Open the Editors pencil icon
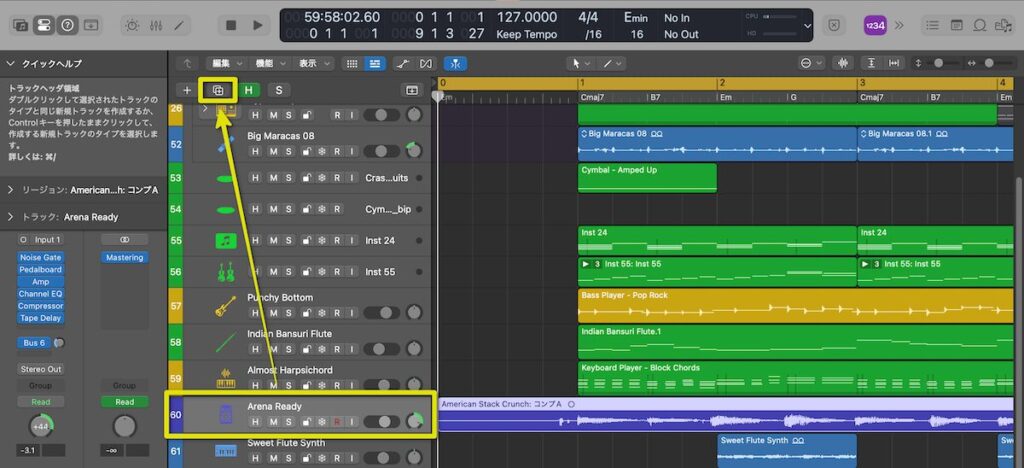 click(x=178, y=25)
